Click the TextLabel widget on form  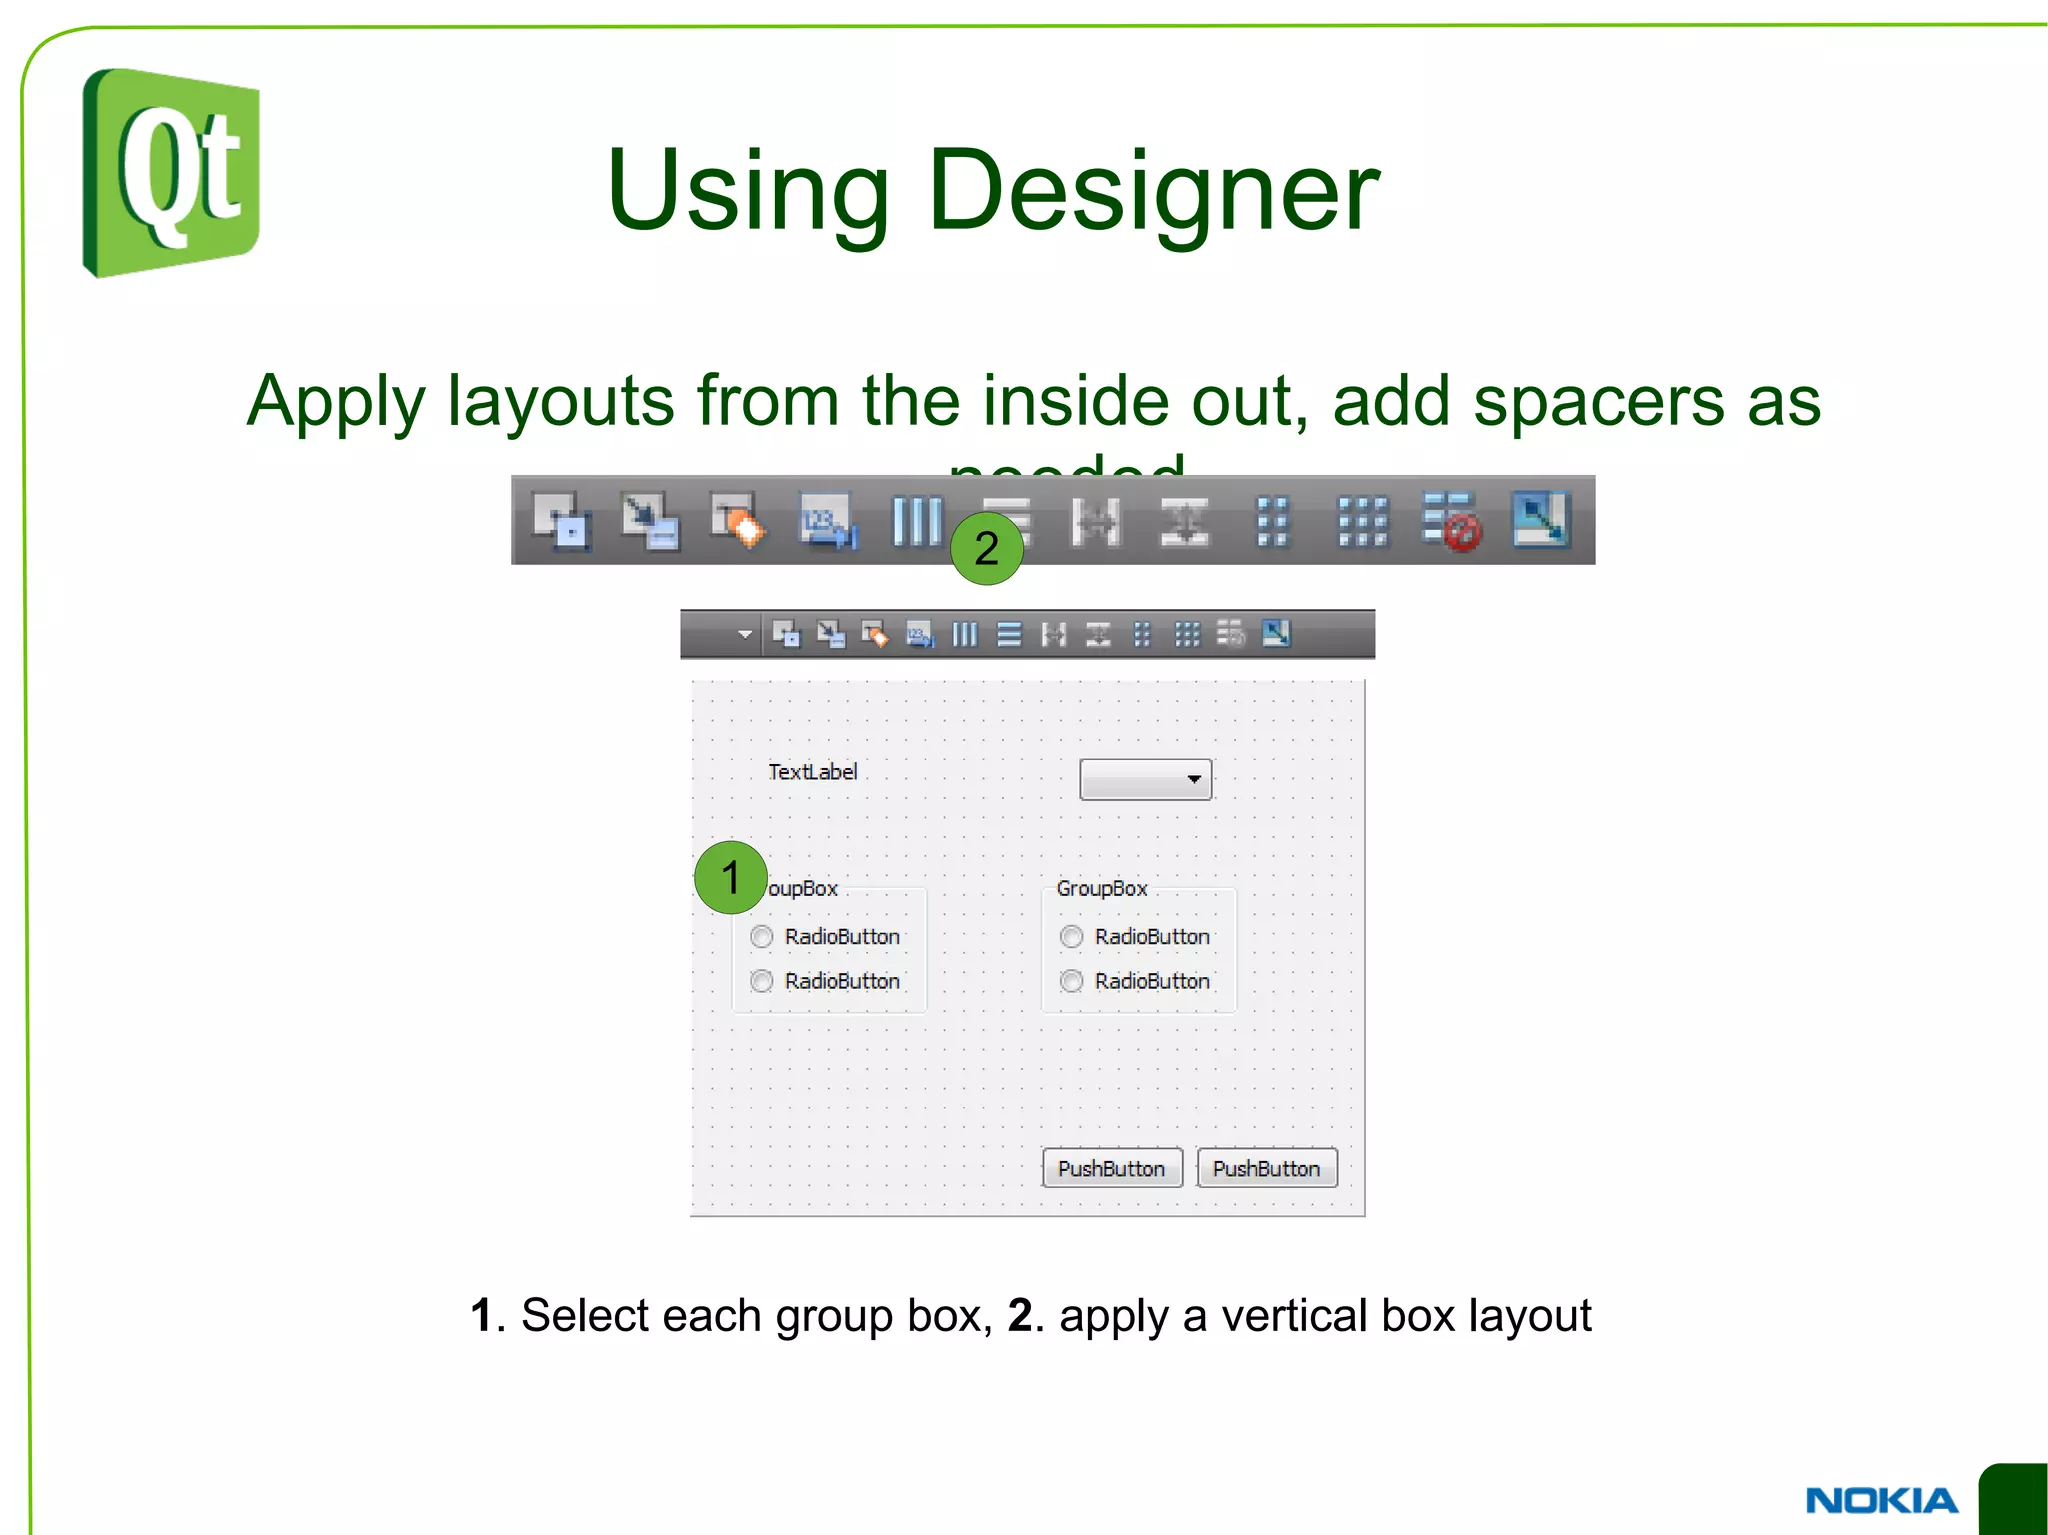pos(812,772)
